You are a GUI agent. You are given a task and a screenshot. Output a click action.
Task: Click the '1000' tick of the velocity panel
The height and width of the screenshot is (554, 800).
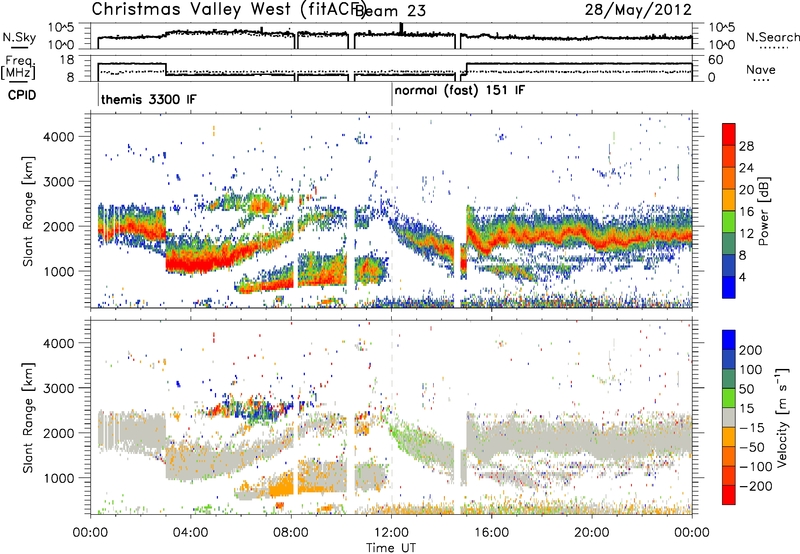click(59, 478)
